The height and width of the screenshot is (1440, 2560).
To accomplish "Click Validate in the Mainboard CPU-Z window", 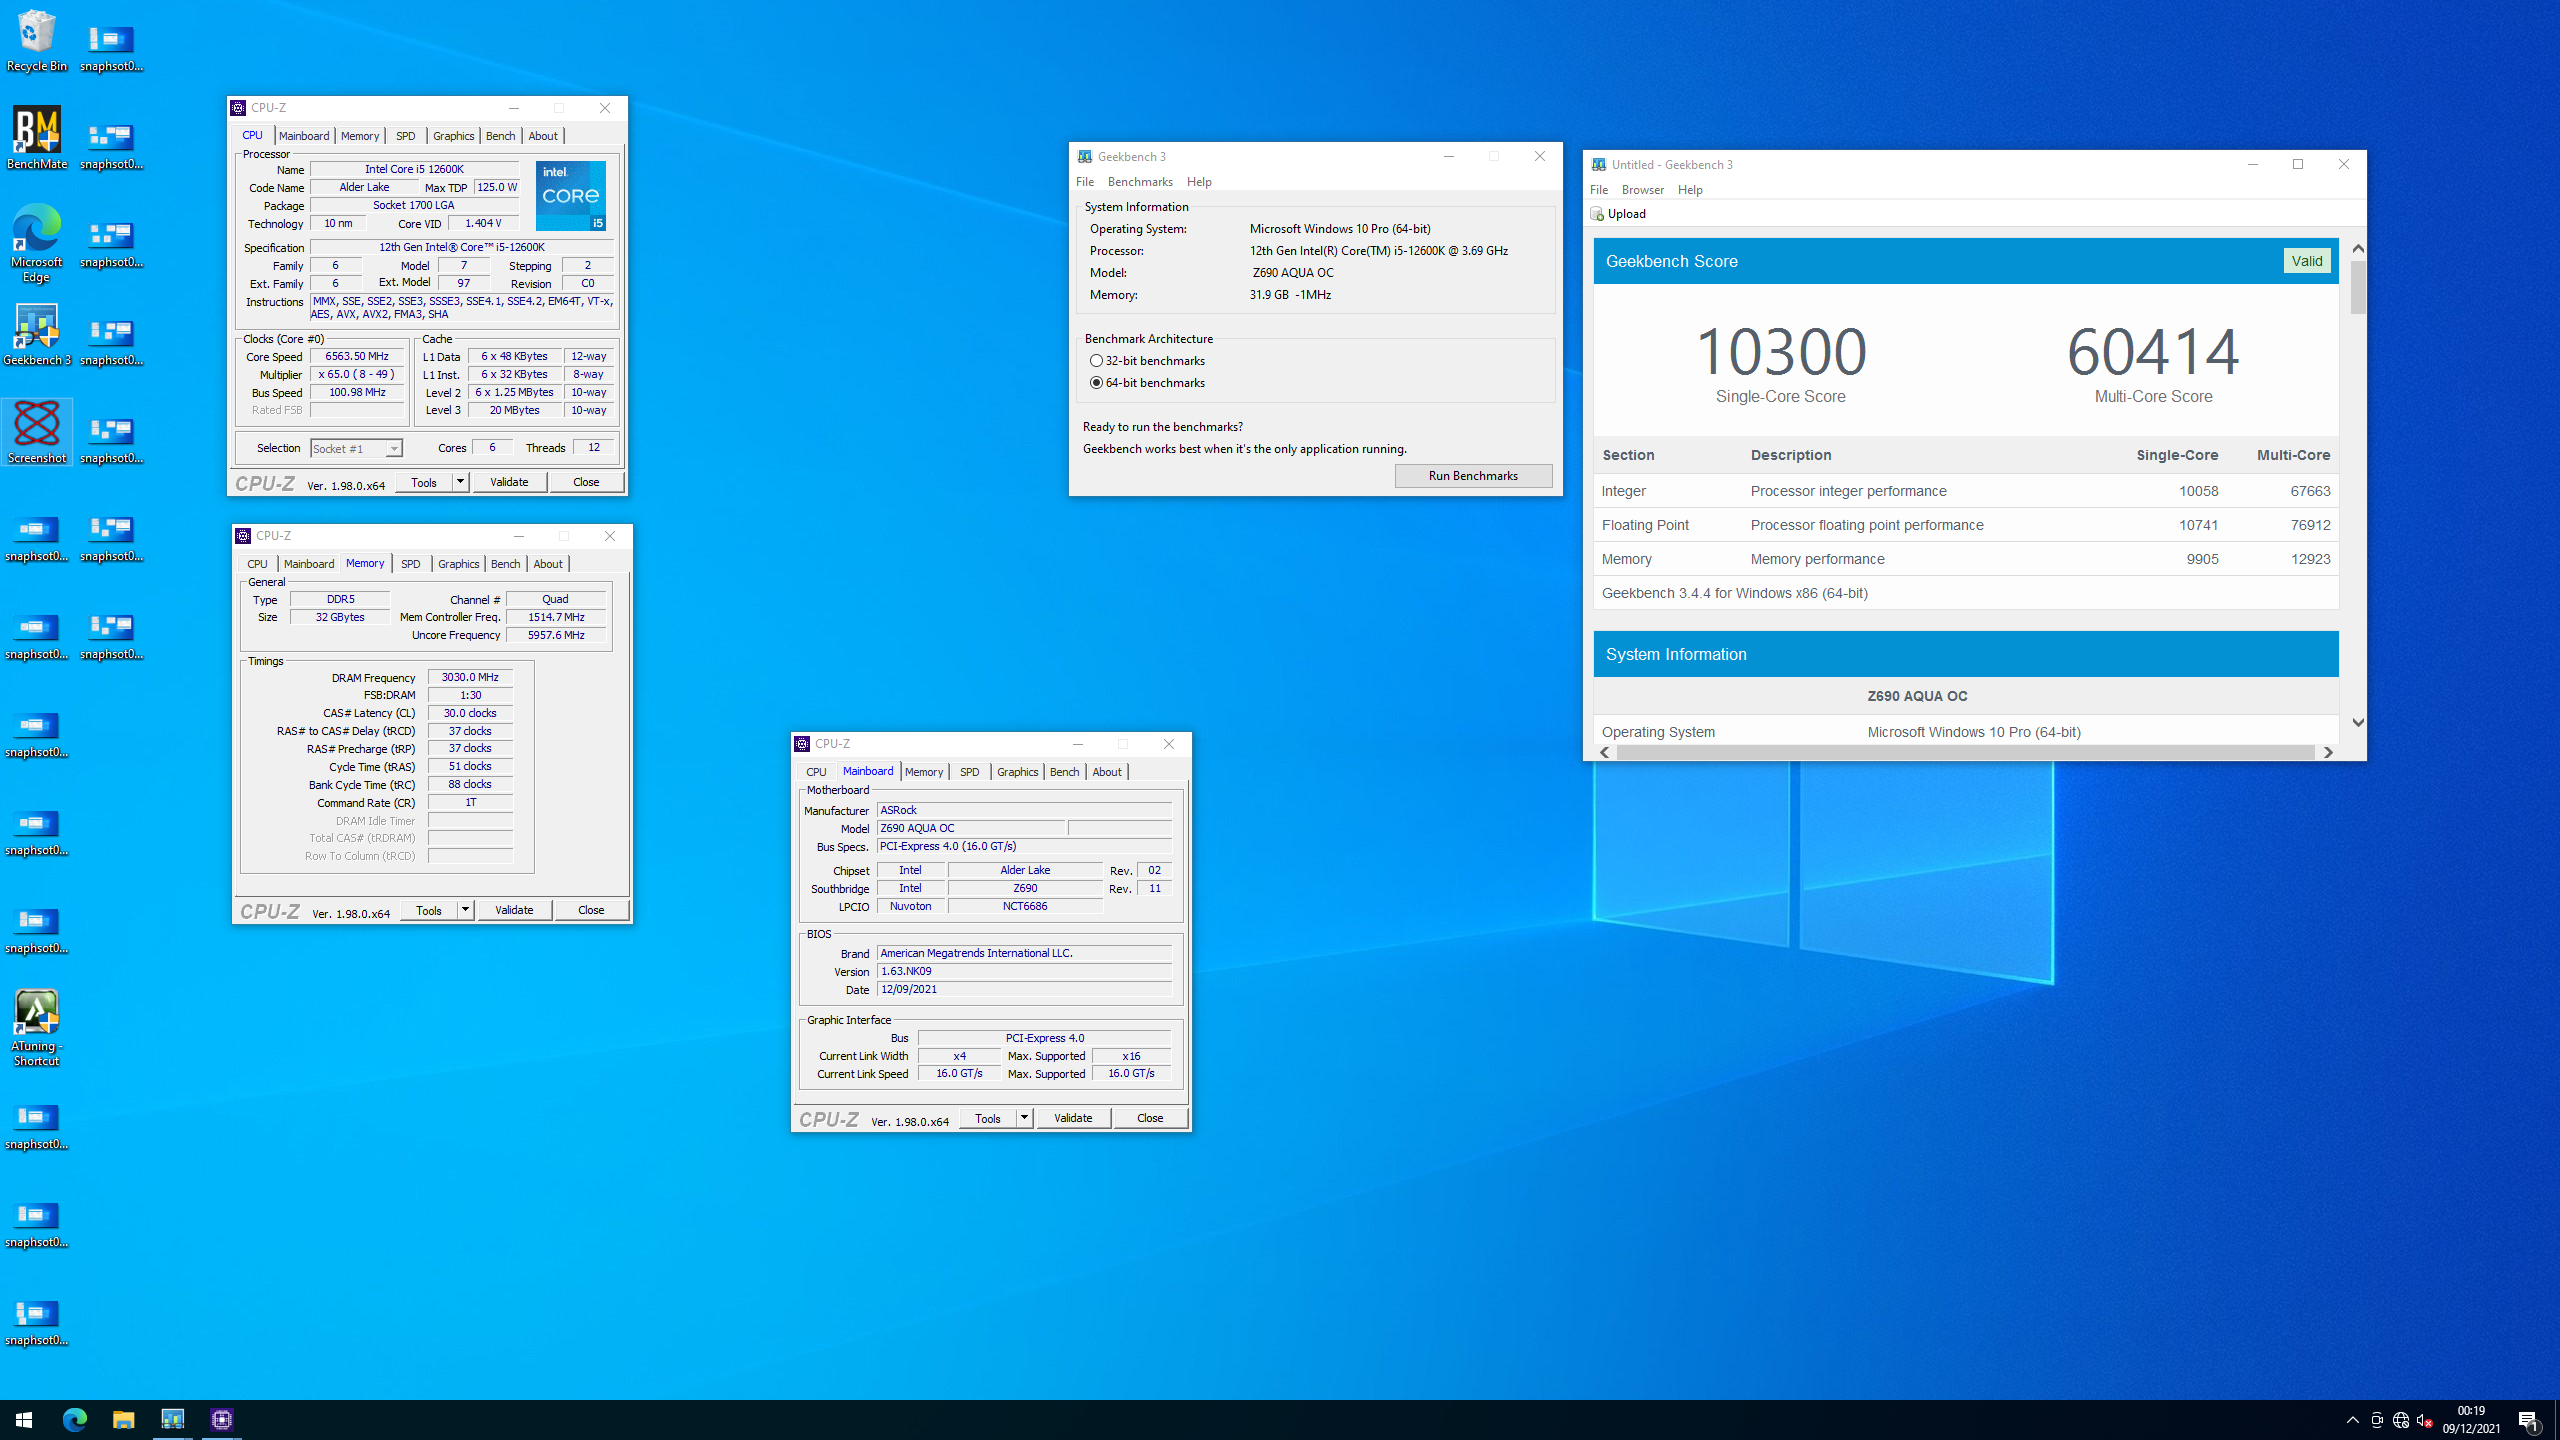I will pyautogui.click(x=1073, y=1118).
